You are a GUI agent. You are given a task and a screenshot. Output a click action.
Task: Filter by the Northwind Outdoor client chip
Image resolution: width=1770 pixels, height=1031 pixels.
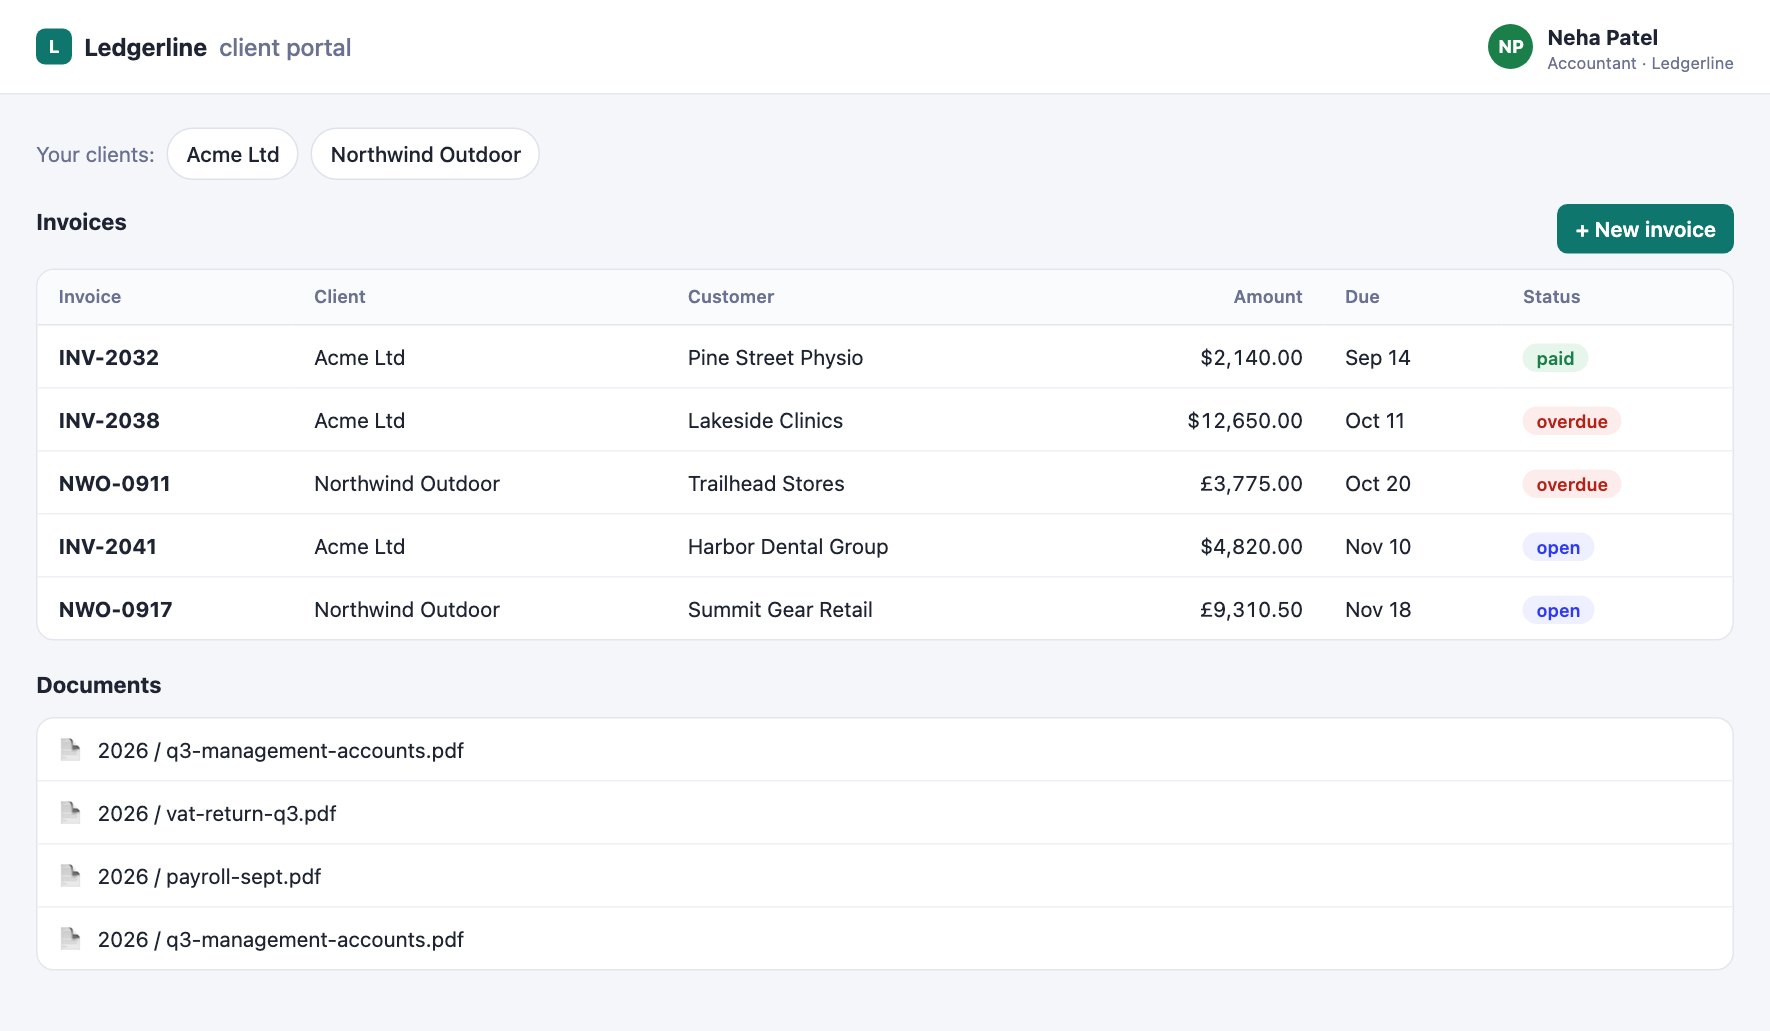point(425,154)
